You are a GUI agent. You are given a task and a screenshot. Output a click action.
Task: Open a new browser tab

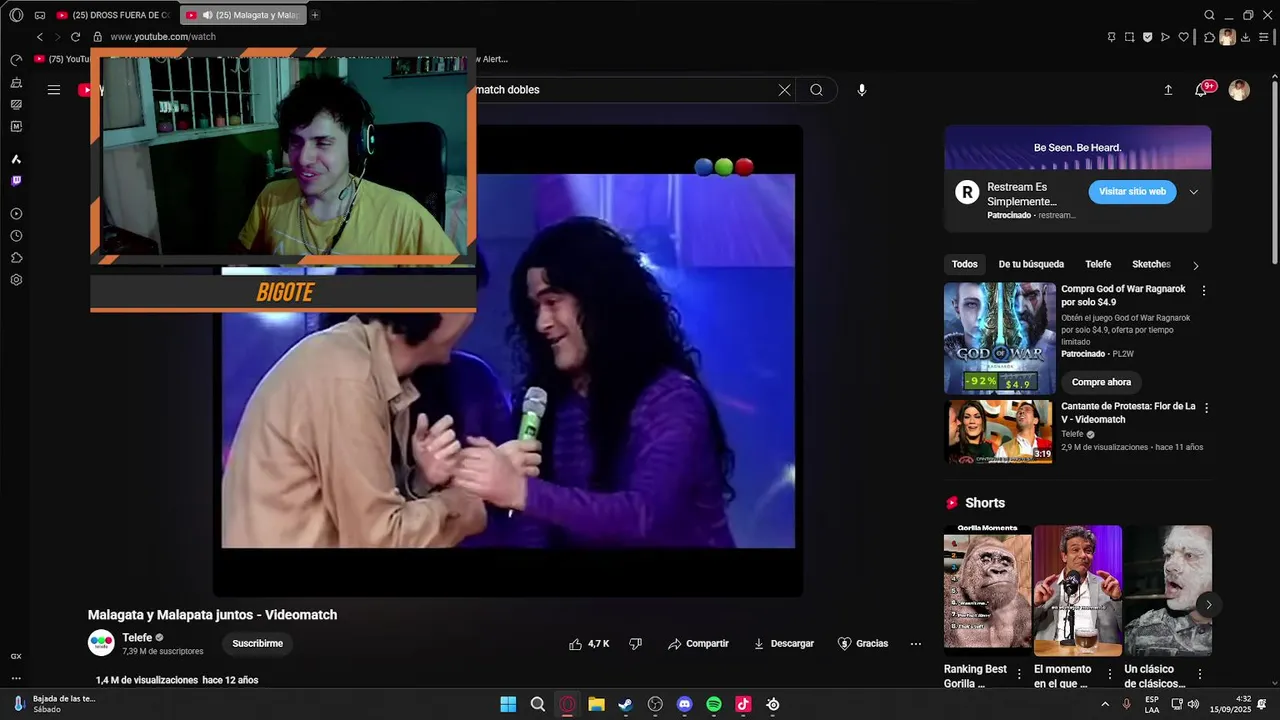pos(315,15)
